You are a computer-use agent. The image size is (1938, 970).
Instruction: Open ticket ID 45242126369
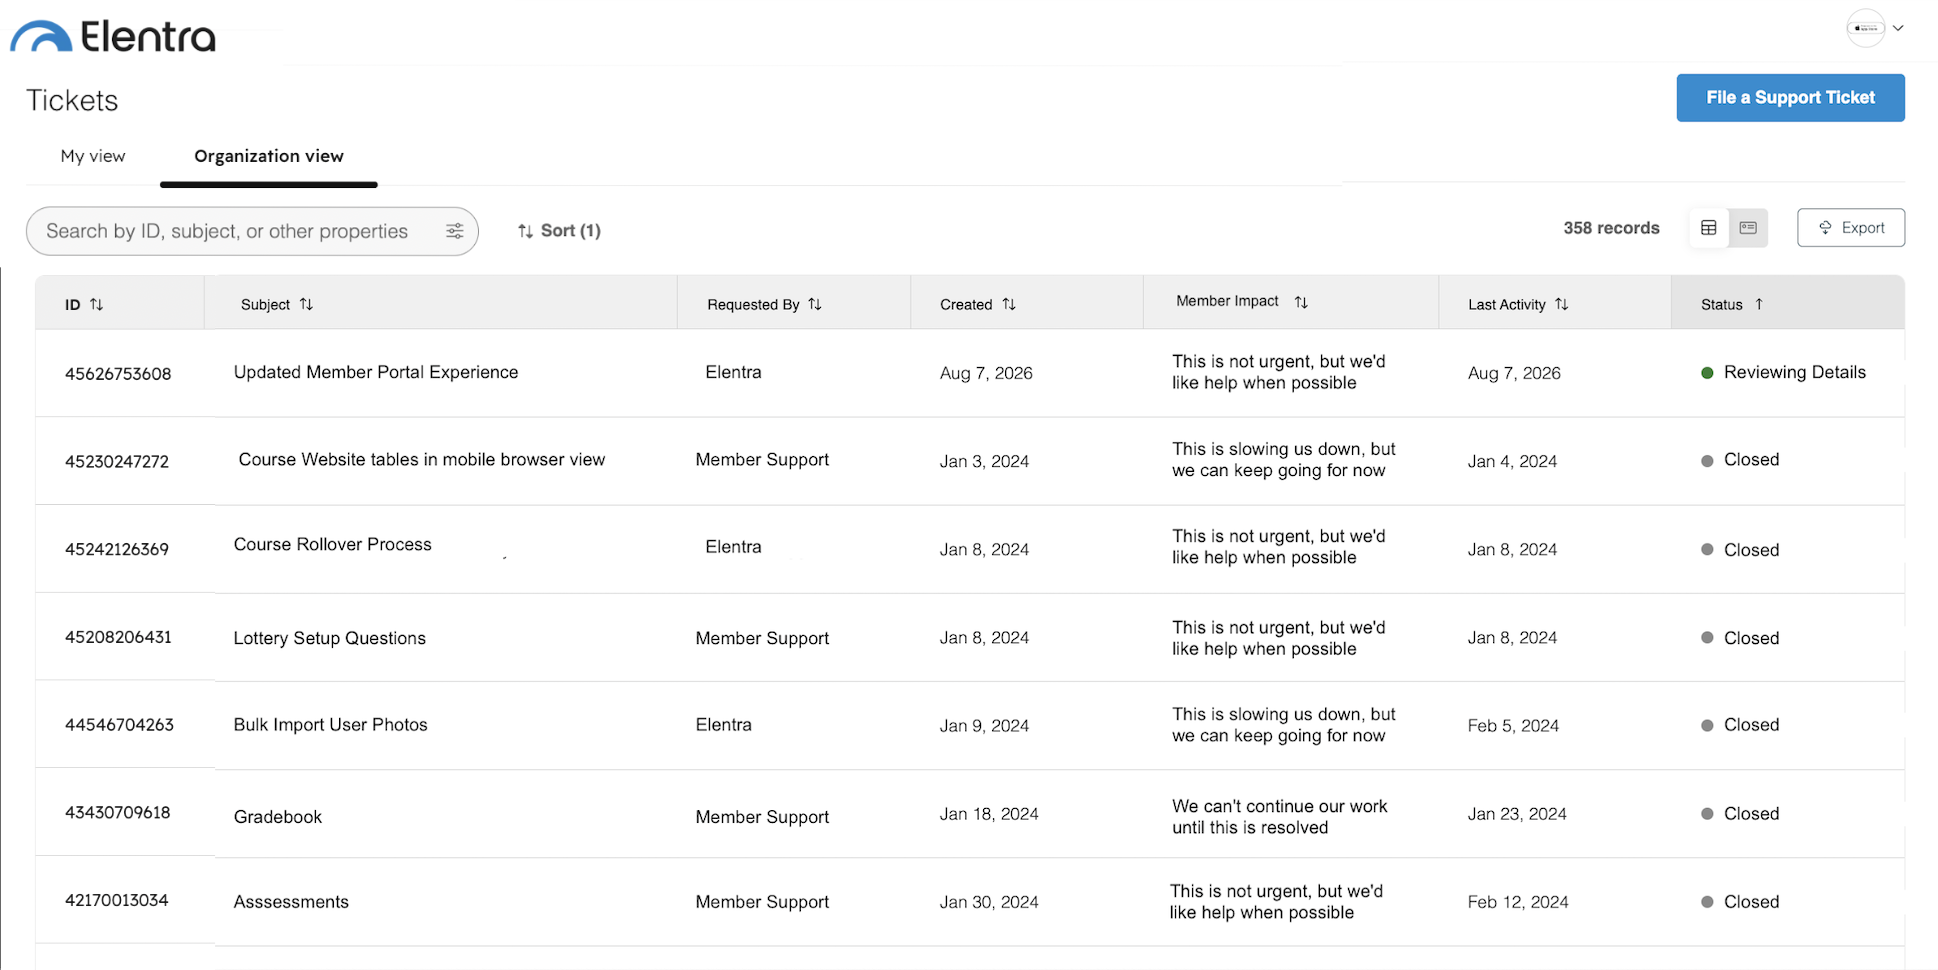pyautogui.click(x=117, y=550)
